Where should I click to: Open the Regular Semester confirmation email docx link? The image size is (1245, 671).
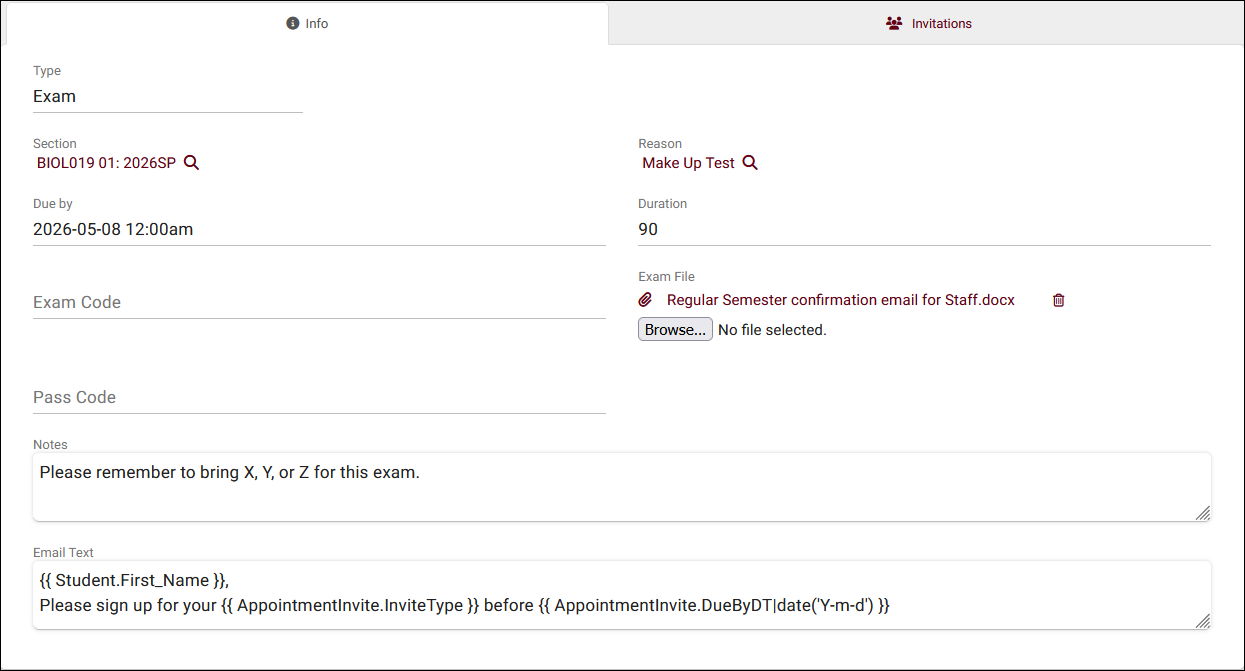(x=840, y=300)
